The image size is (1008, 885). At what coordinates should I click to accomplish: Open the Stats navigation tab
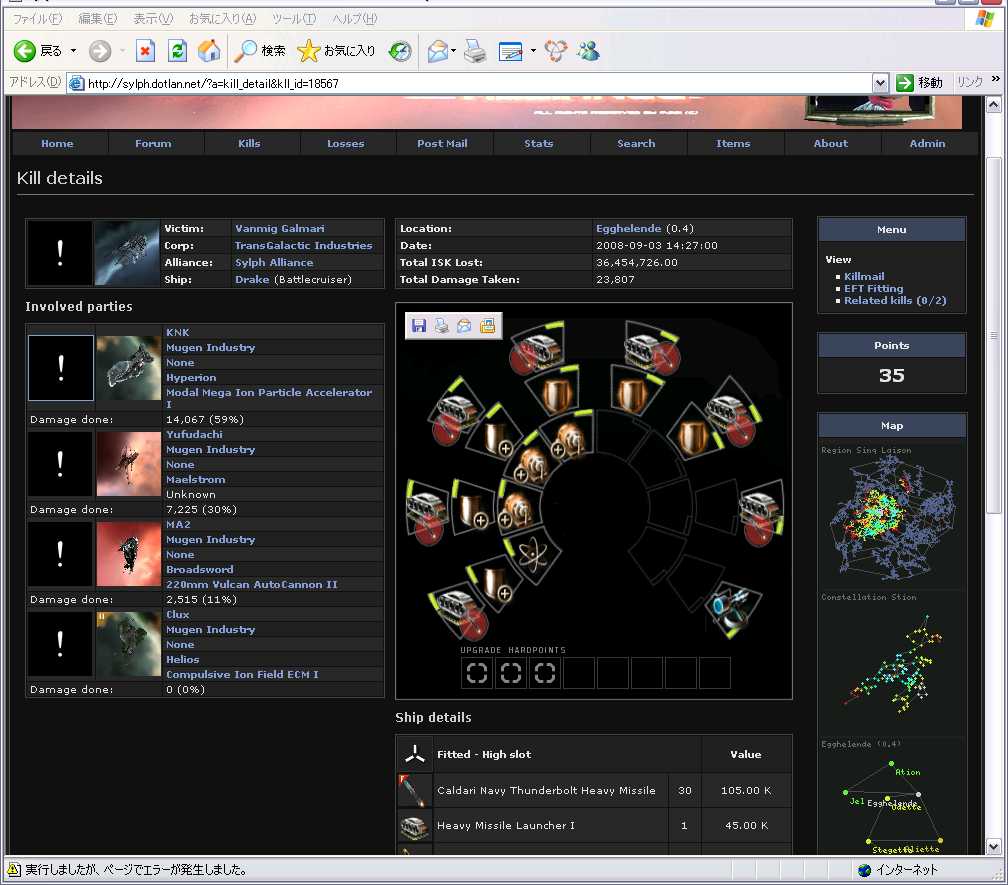[539, 143]
